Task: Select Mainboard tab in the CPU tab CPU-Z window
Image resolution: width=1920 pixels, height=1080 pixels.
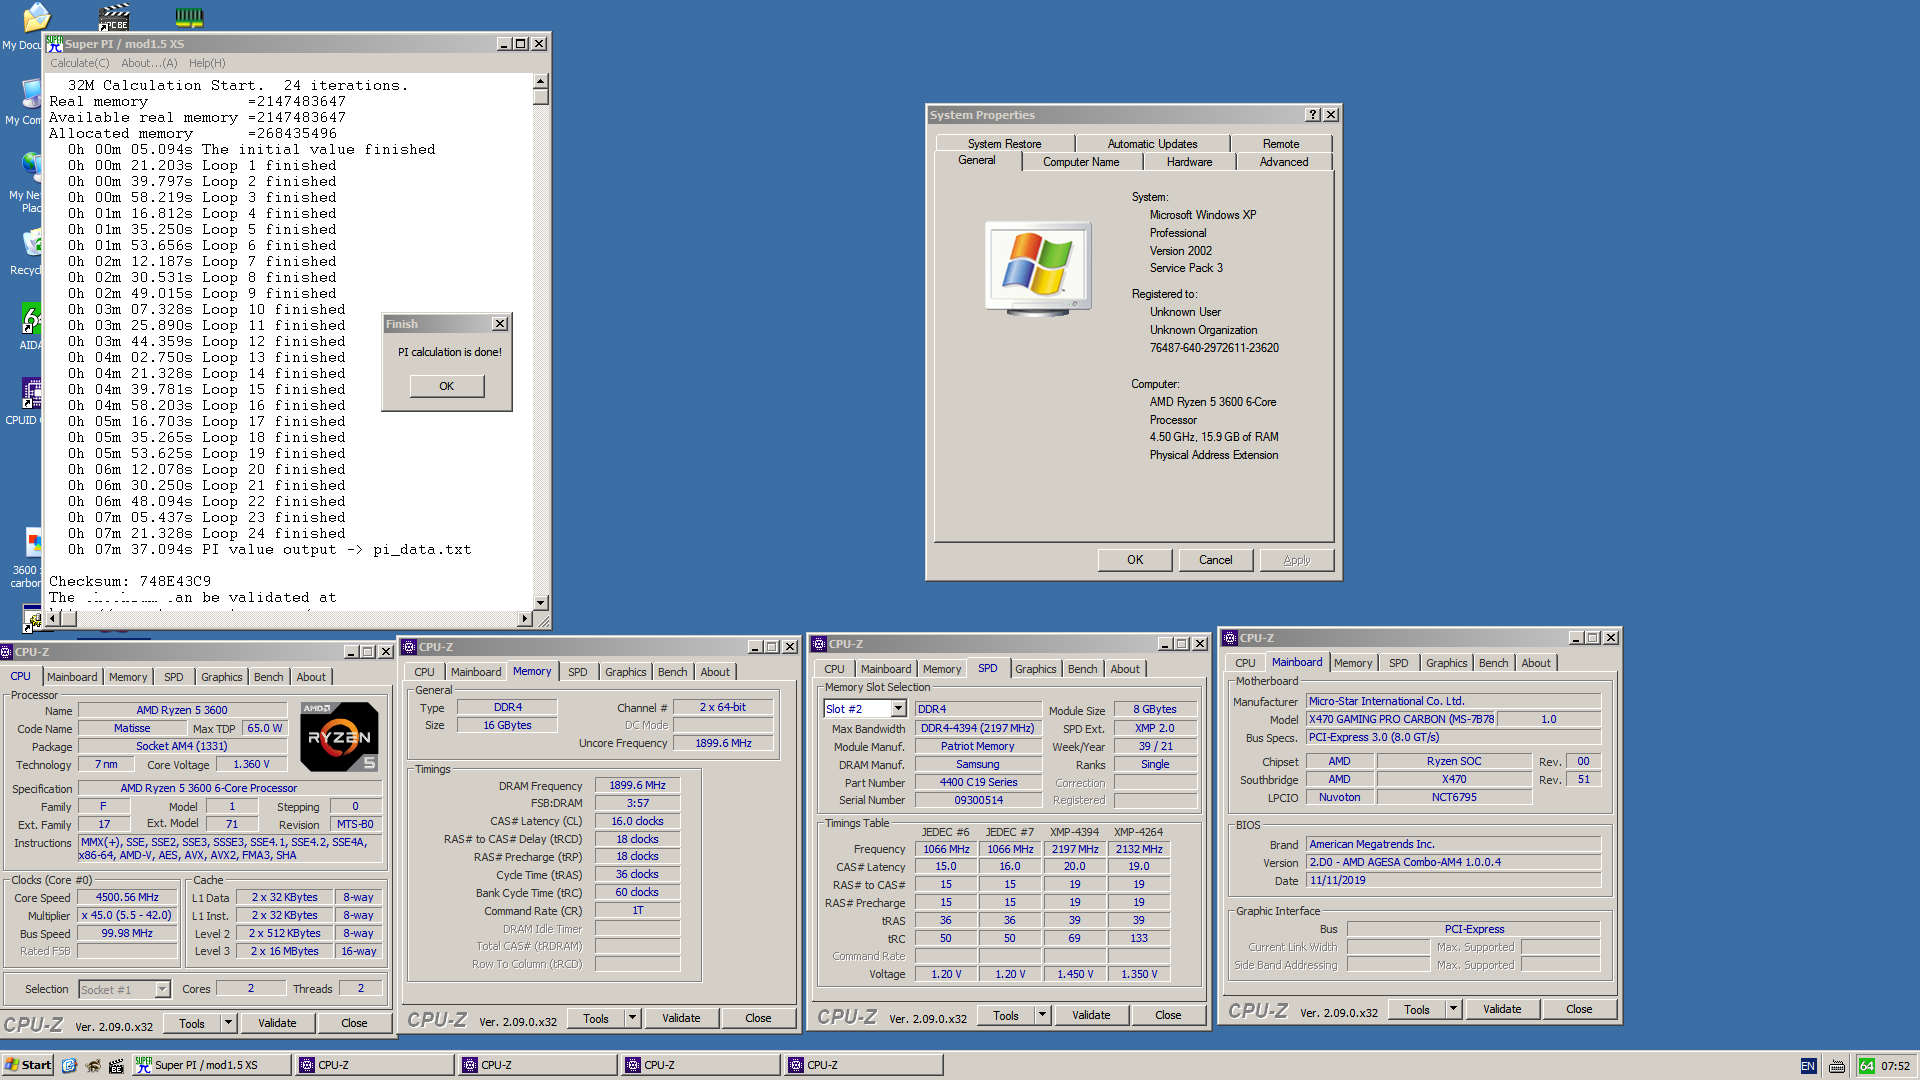Action: point(72,677)
